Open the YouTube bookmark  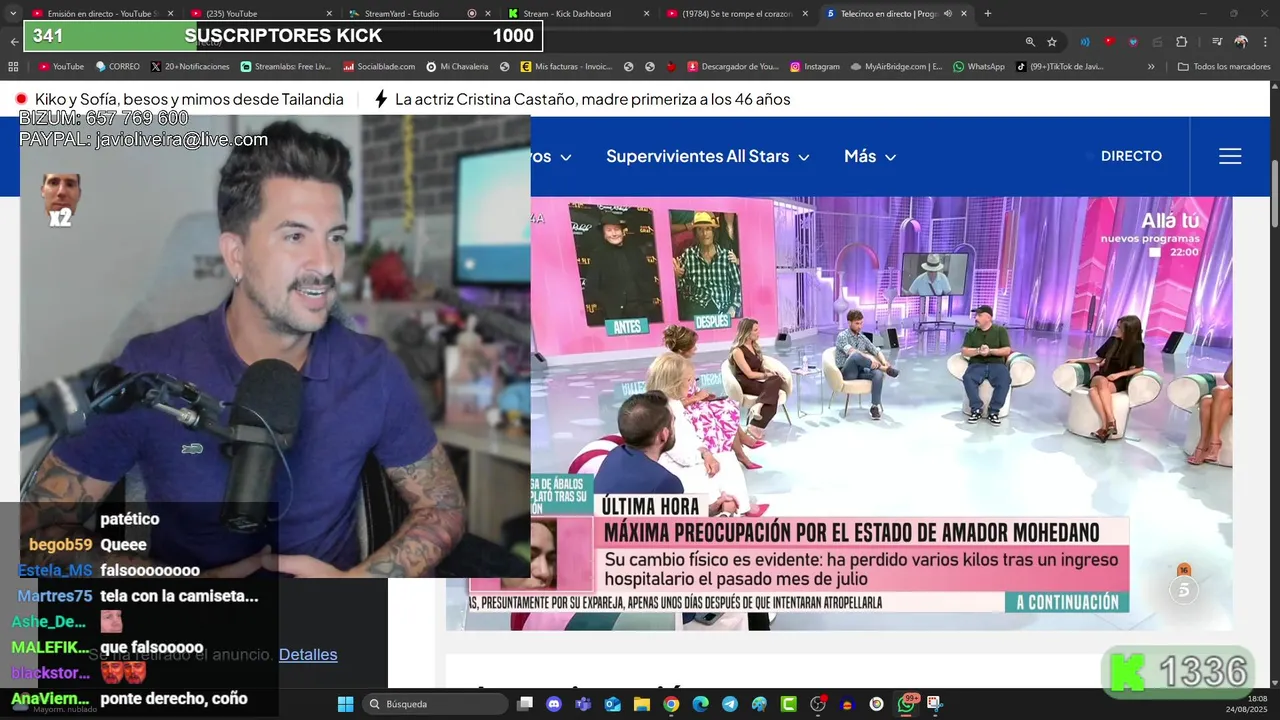tap(61, 67)
